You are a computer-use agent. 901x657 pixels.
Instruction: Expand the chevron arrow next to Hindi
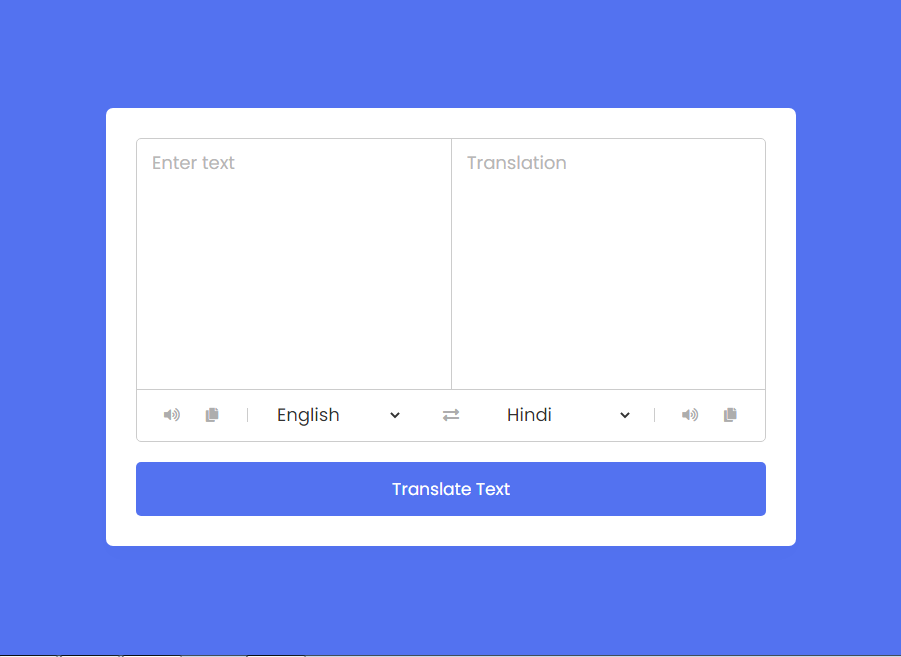[625, 415]
